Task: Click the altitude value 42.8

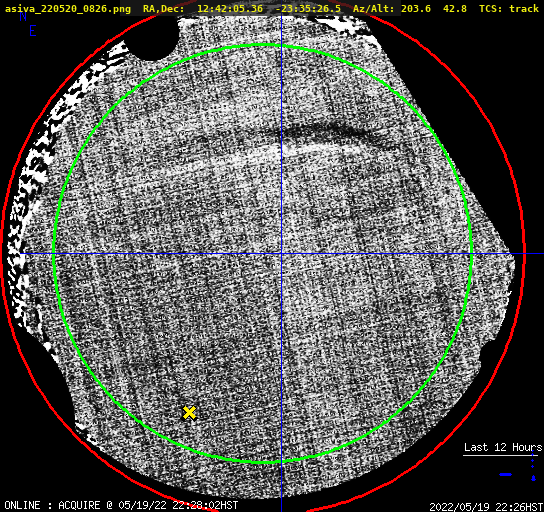Action: point(455,9)
